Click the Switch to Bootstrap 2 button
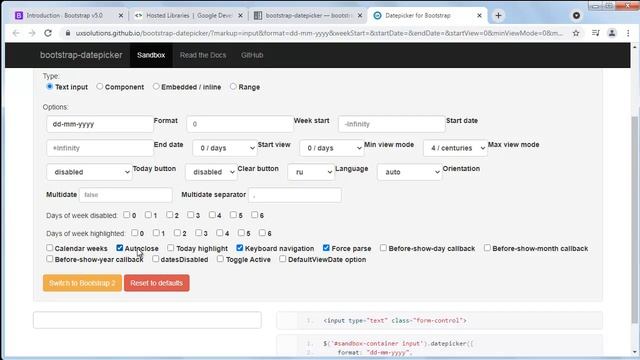640x360 pixels. pyautogui.click(x=82, y=283)
